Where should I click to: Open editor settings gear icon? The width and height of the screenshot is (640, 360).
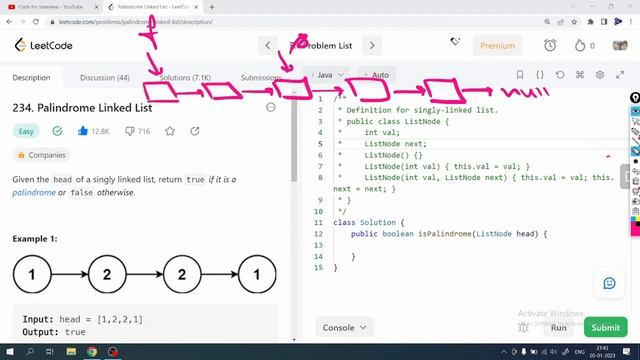[600, 75]
